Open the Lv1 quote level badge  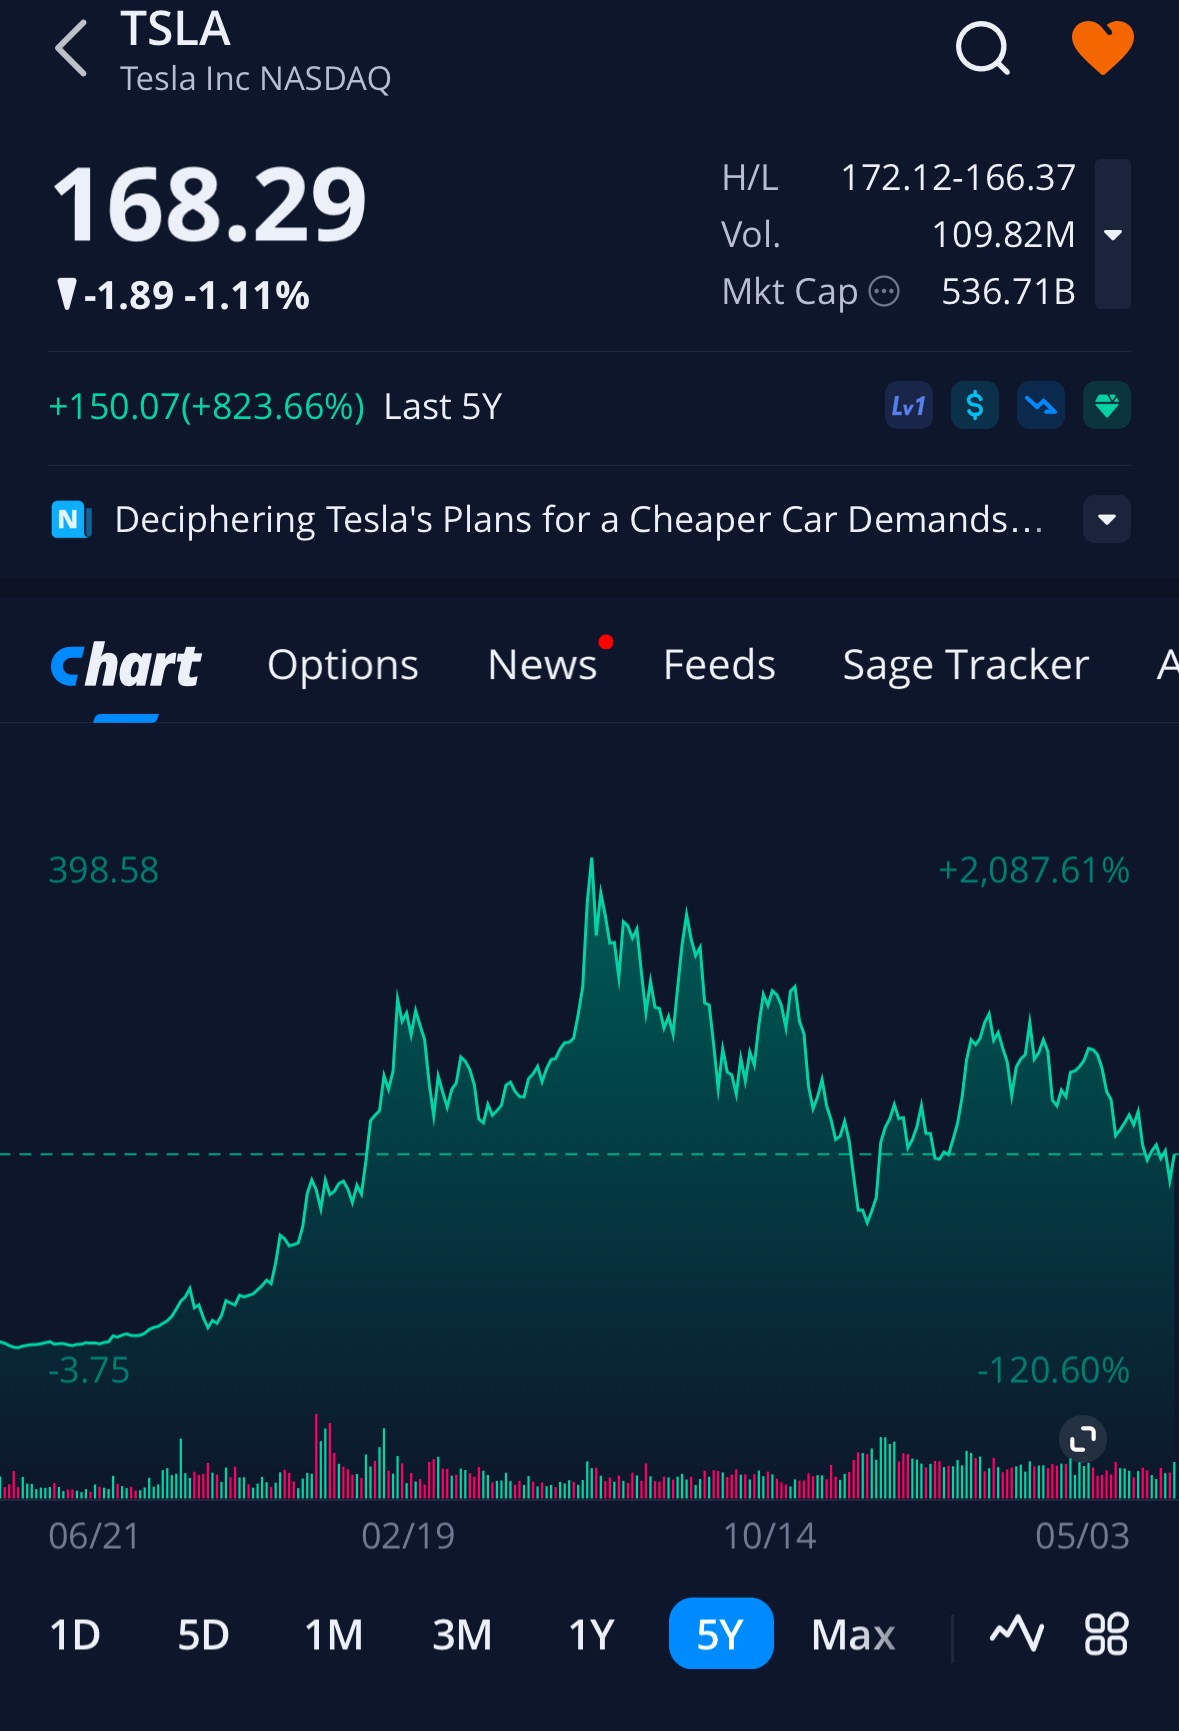[x=909, y=406]
